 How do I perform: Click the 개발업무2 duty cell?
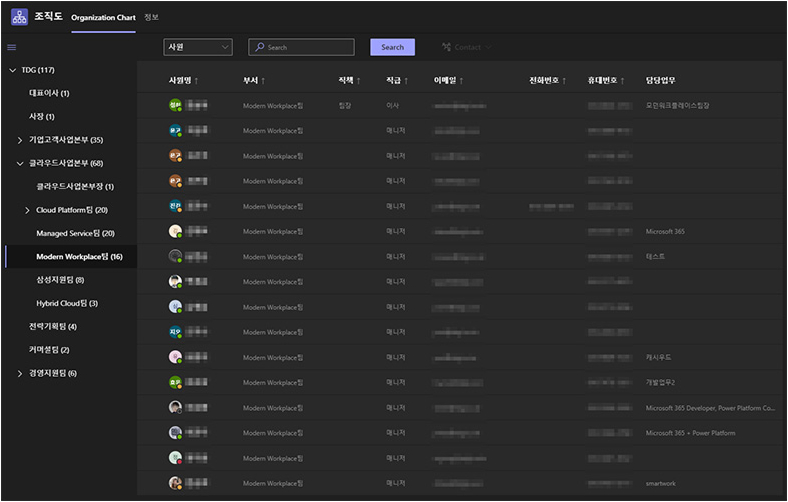click(x=660, y=382)
